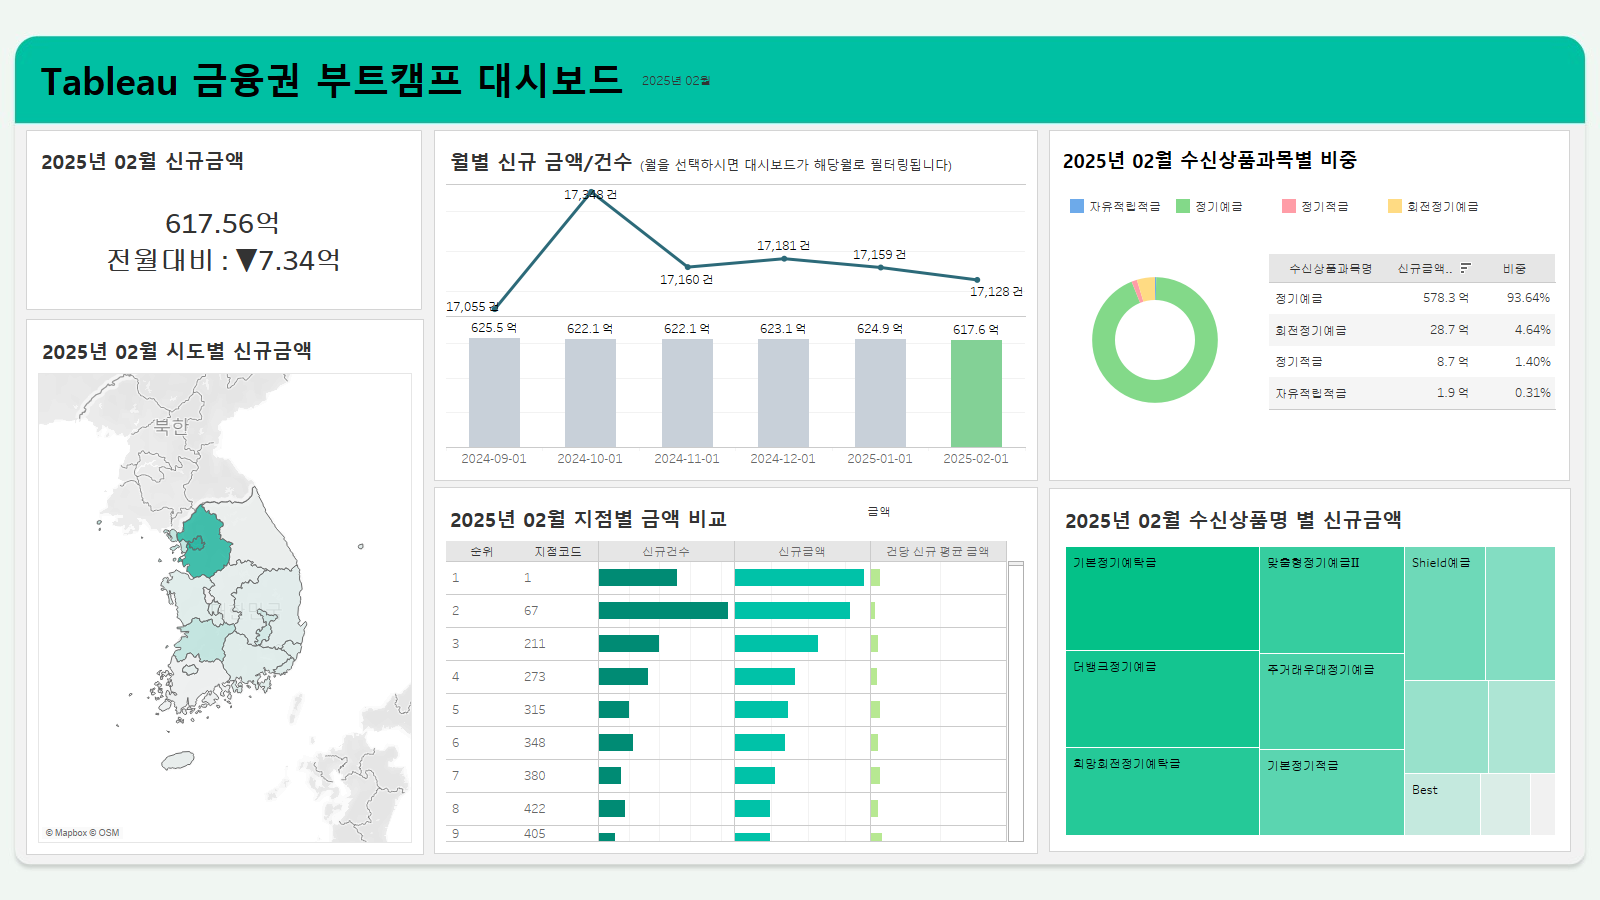Click branch code 348 in the table
This screenshot has width=1600, height=900.
(x=535, y=743)
